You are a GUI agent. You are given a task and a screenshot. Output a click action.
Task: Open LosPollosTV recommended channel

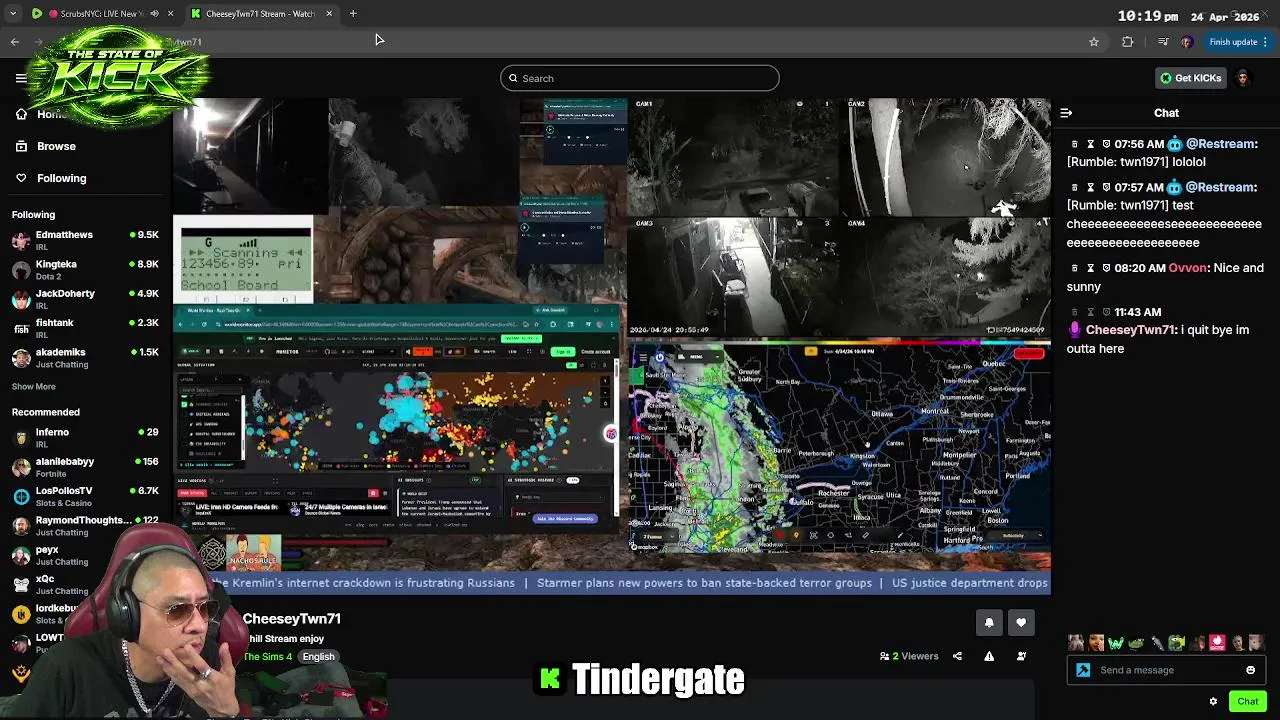pyautogui.click(x=85, y=496)
